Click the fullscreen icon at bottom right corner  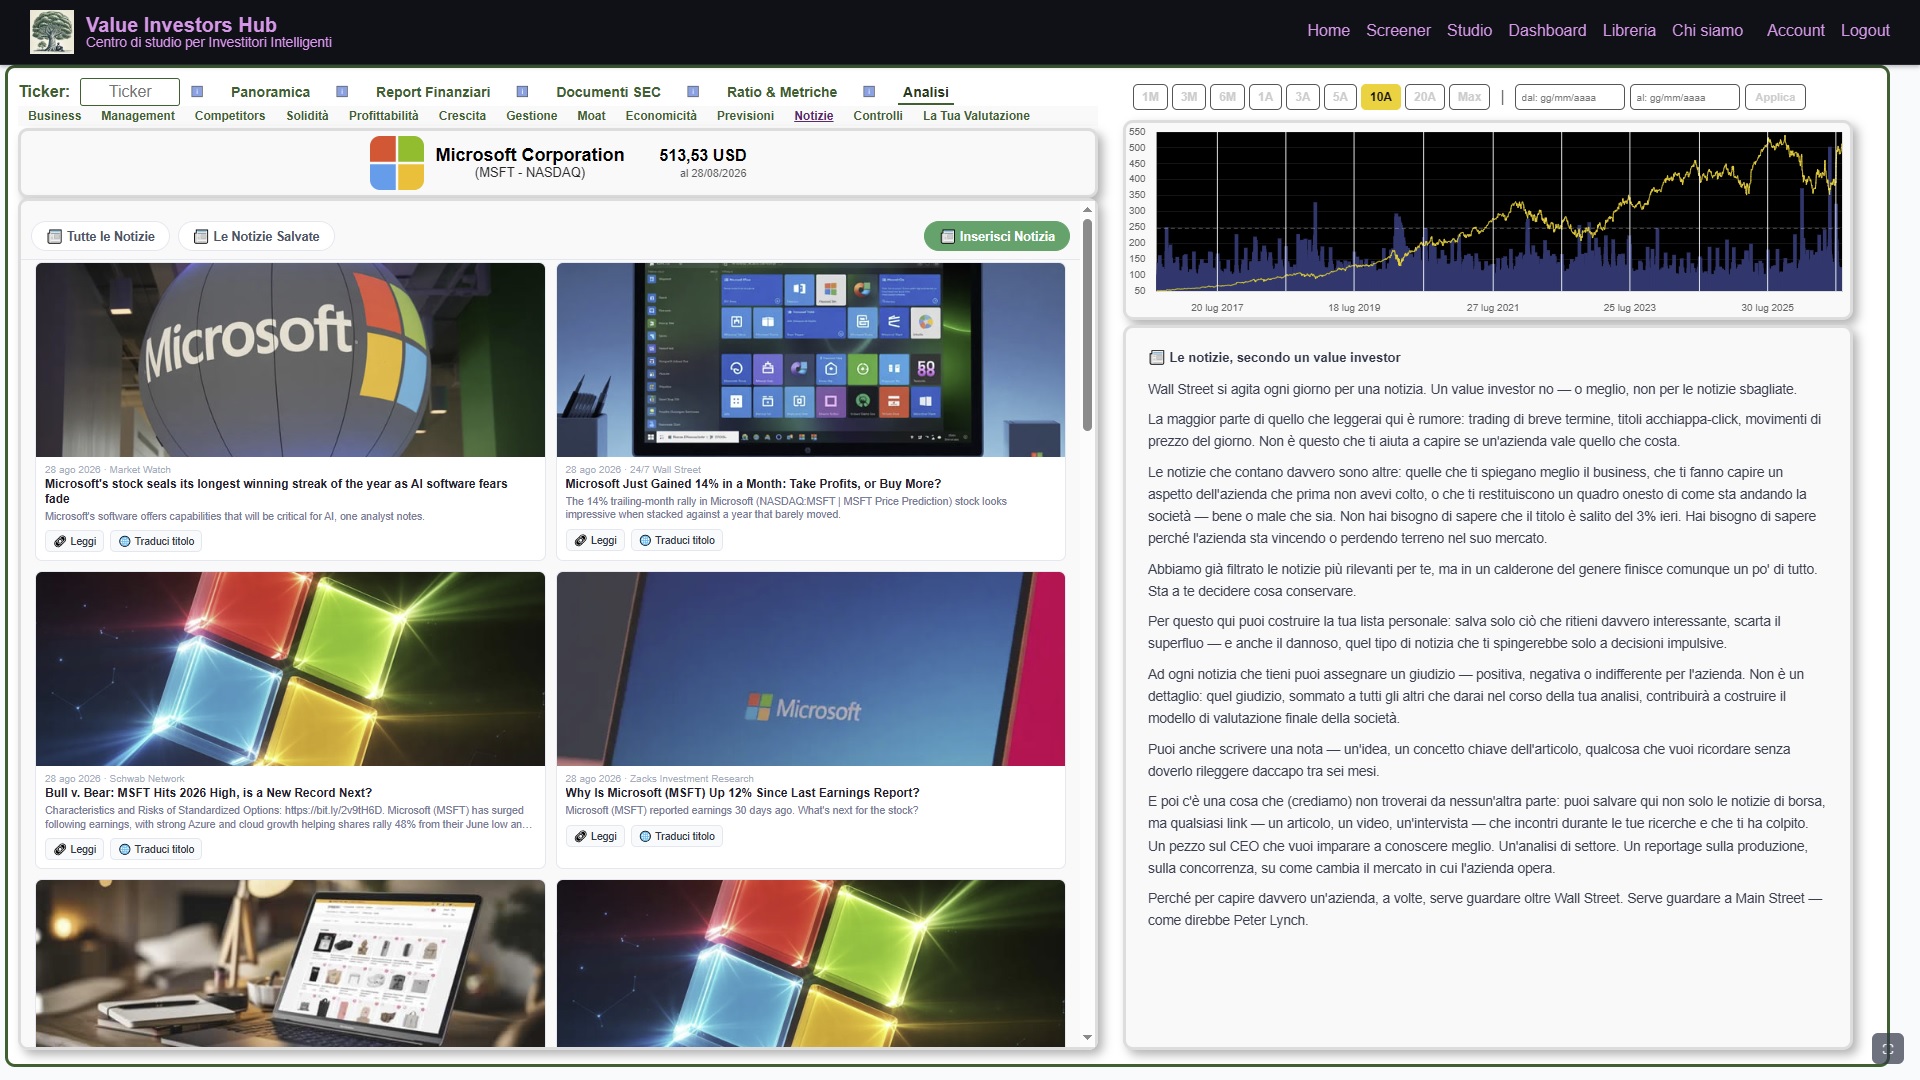1887,1048
